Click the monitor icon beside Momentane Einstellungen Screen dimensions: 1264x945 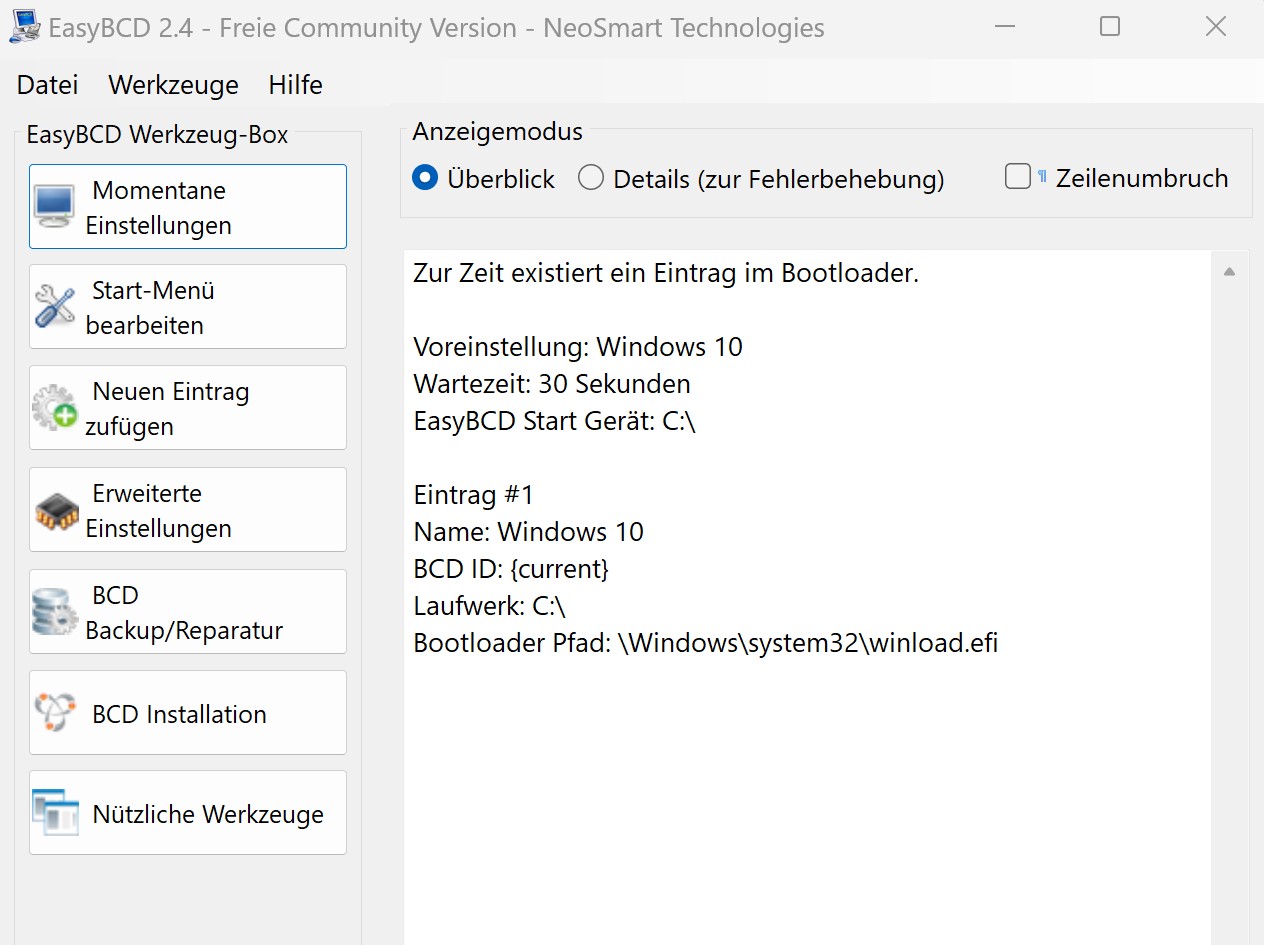pos(54,207)
